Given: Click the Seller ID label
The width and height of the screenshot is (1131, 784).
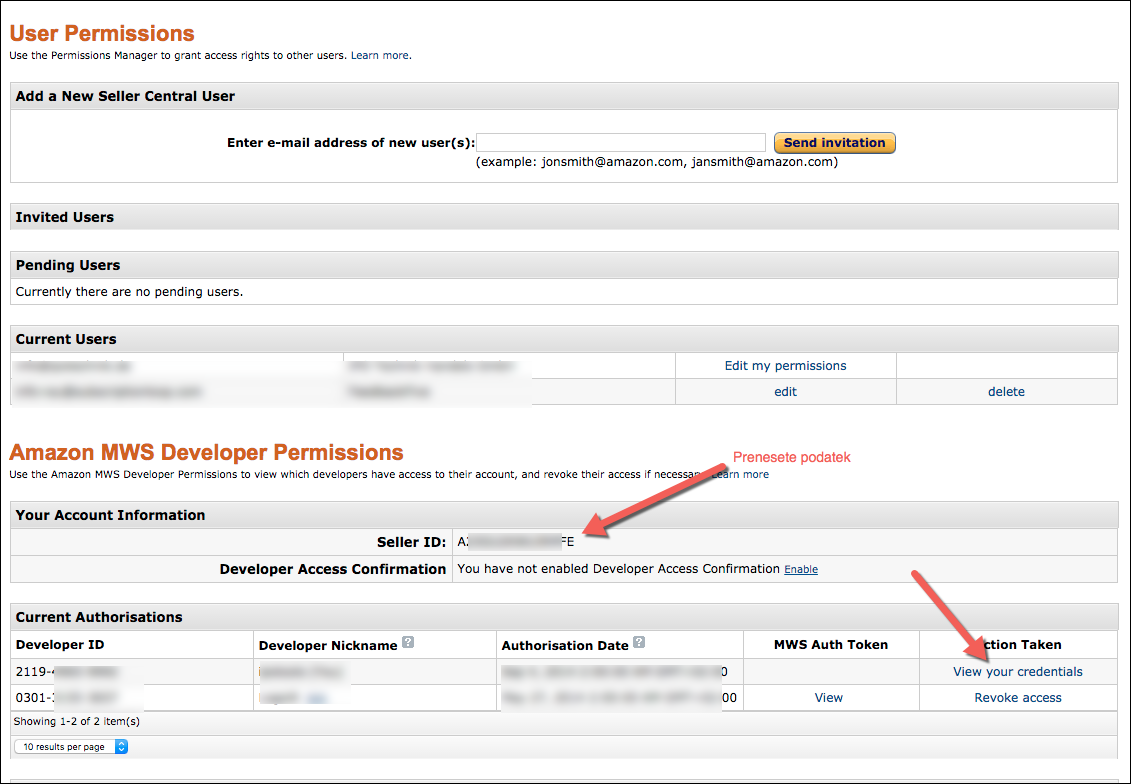Looking at the screenshot, I should [411, 542].
